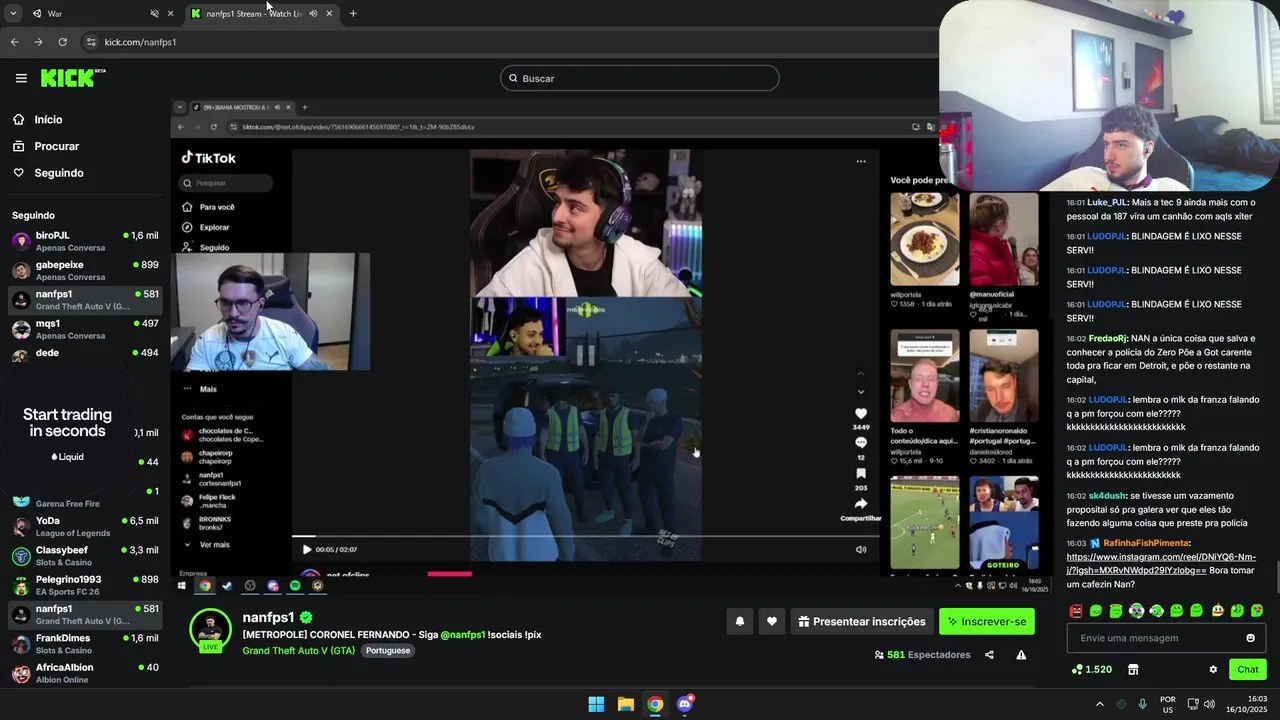1280x720 pixels.
Task: Open the Chrome tab search dropdown
Action: pyautogui.click(x=13, y=13)
